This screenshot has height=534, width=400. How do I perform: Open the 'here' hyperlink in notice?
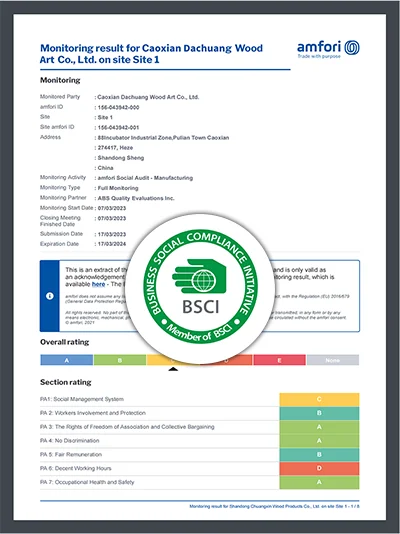[98, 284]
